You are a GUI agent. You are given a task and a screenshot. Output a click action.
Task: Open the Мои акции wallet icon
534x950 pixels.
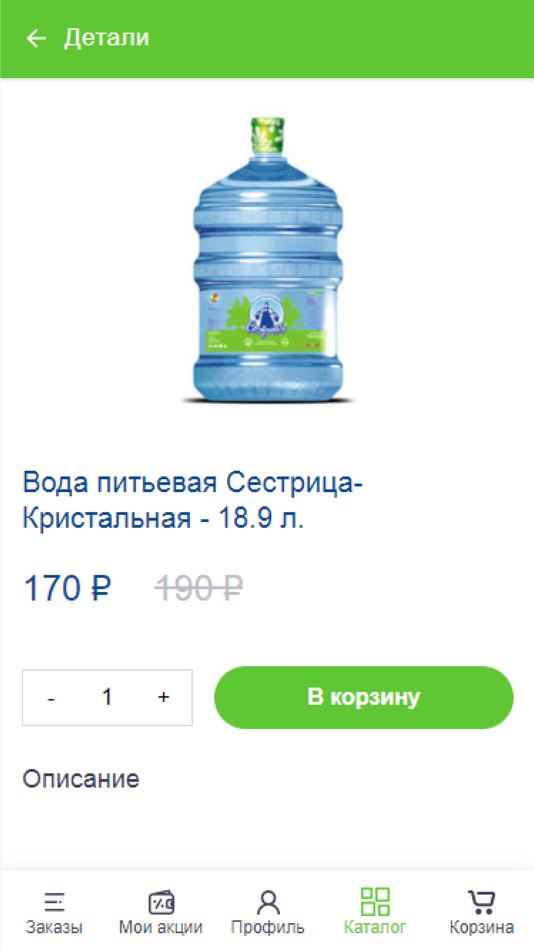point(161,903)
